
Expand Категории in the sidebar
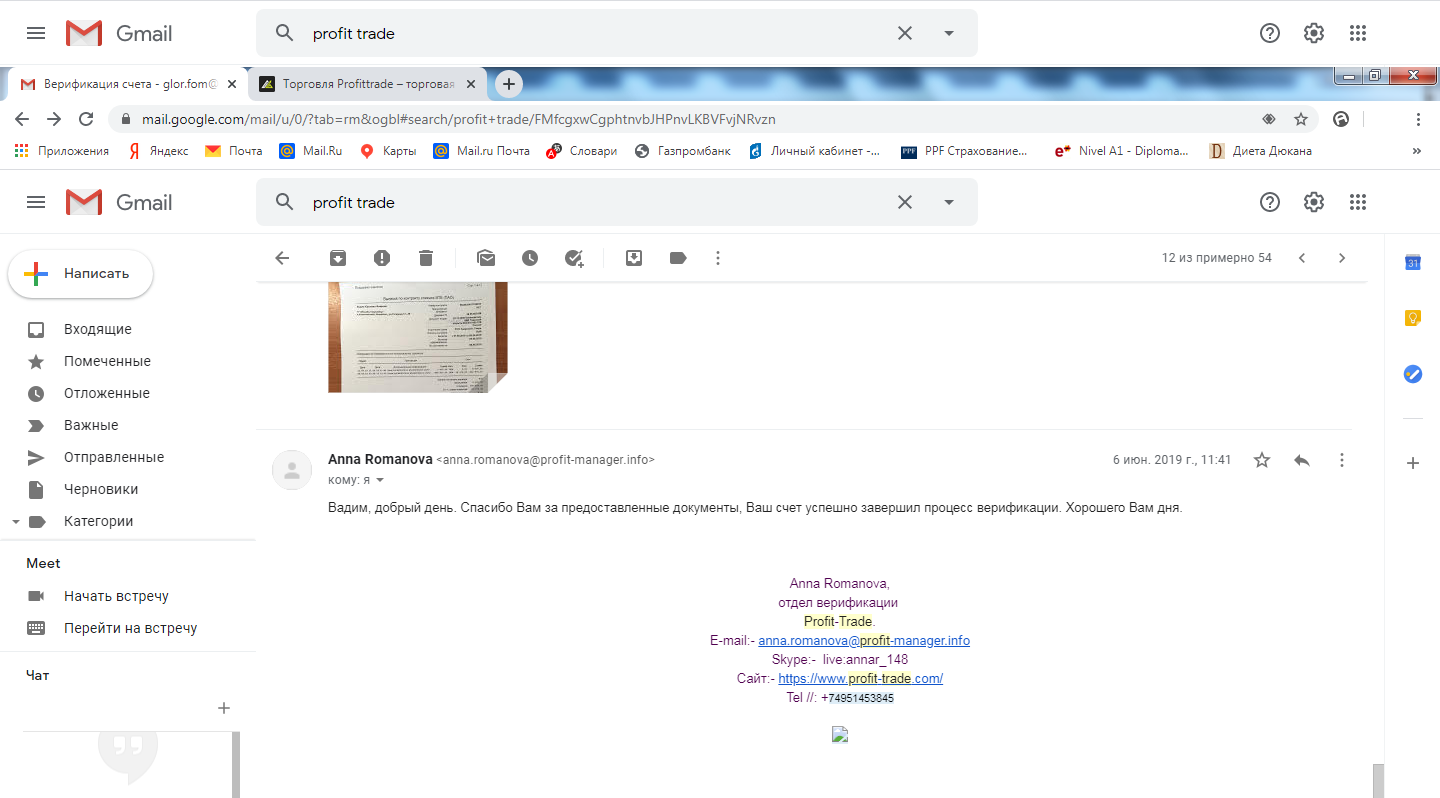(x=15, y=521)
